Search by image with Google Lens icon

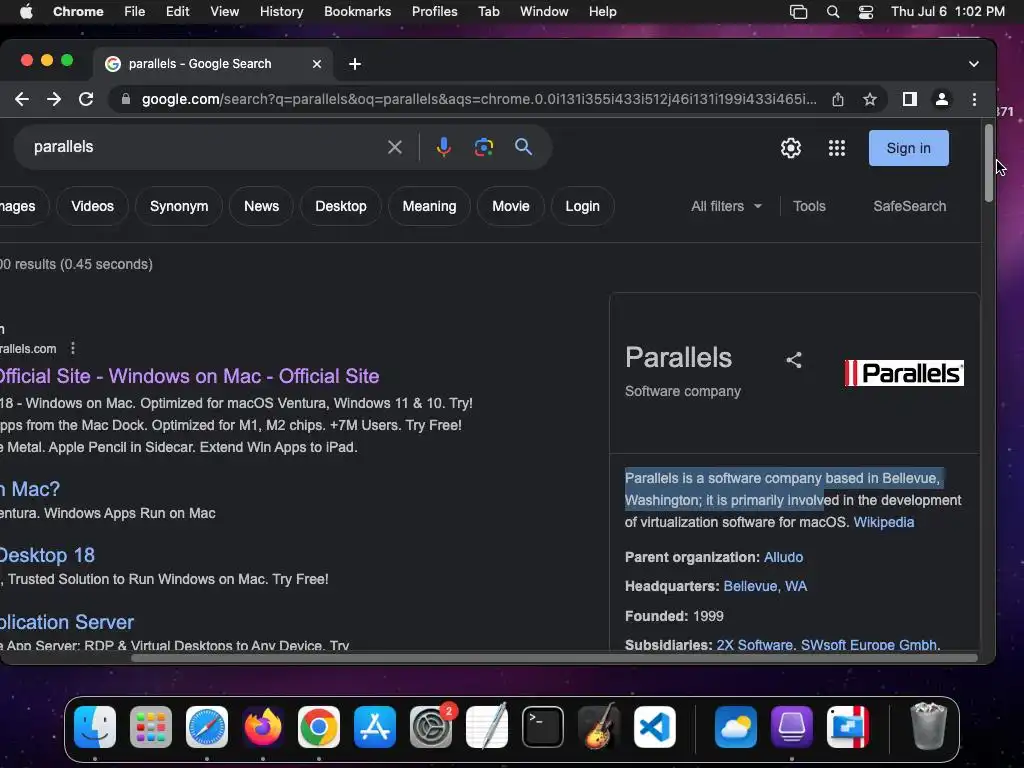point(484,147)
